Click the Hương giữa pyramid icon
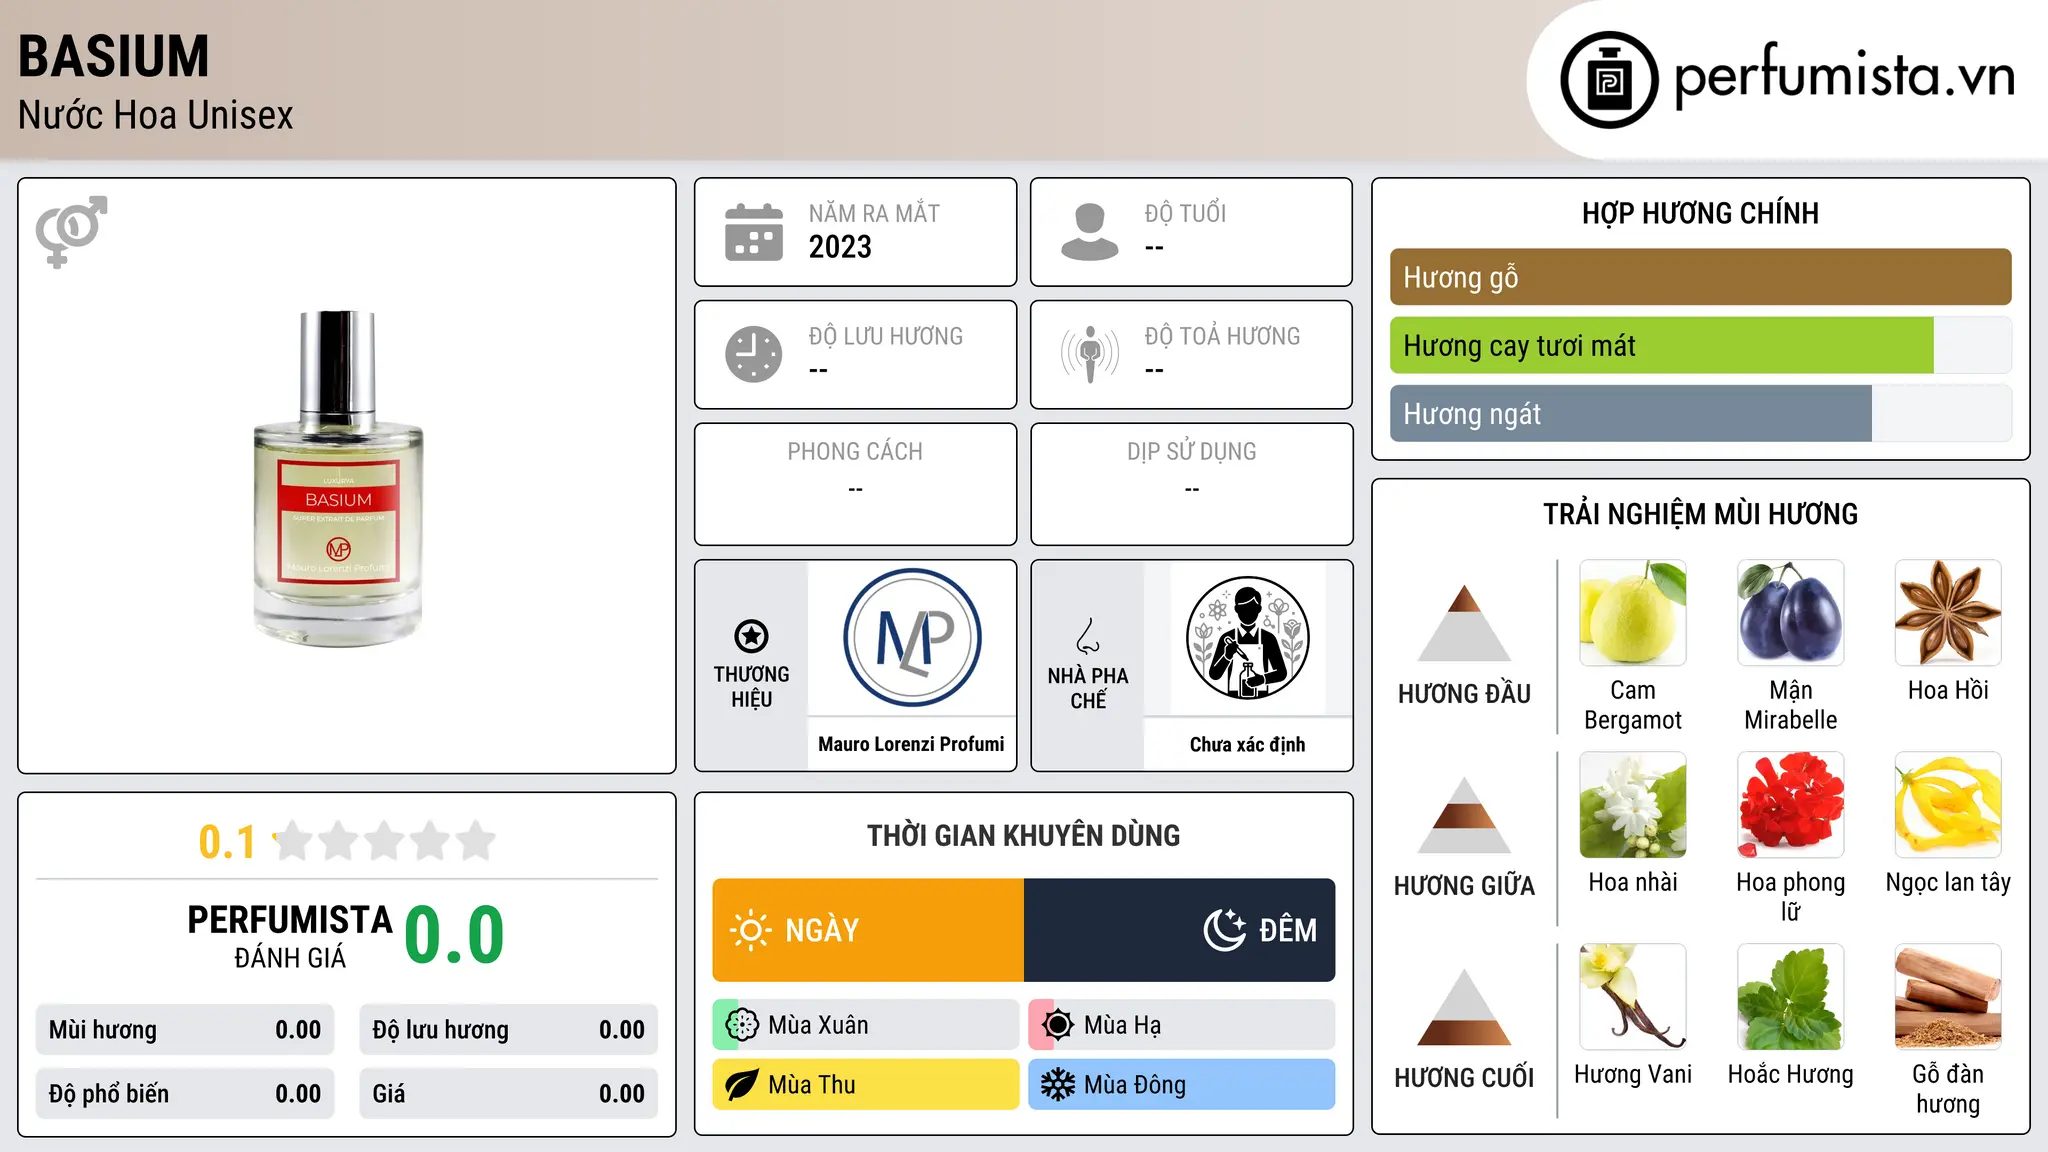This screenshot has width=2048, height=1152. click(1465, 815)
